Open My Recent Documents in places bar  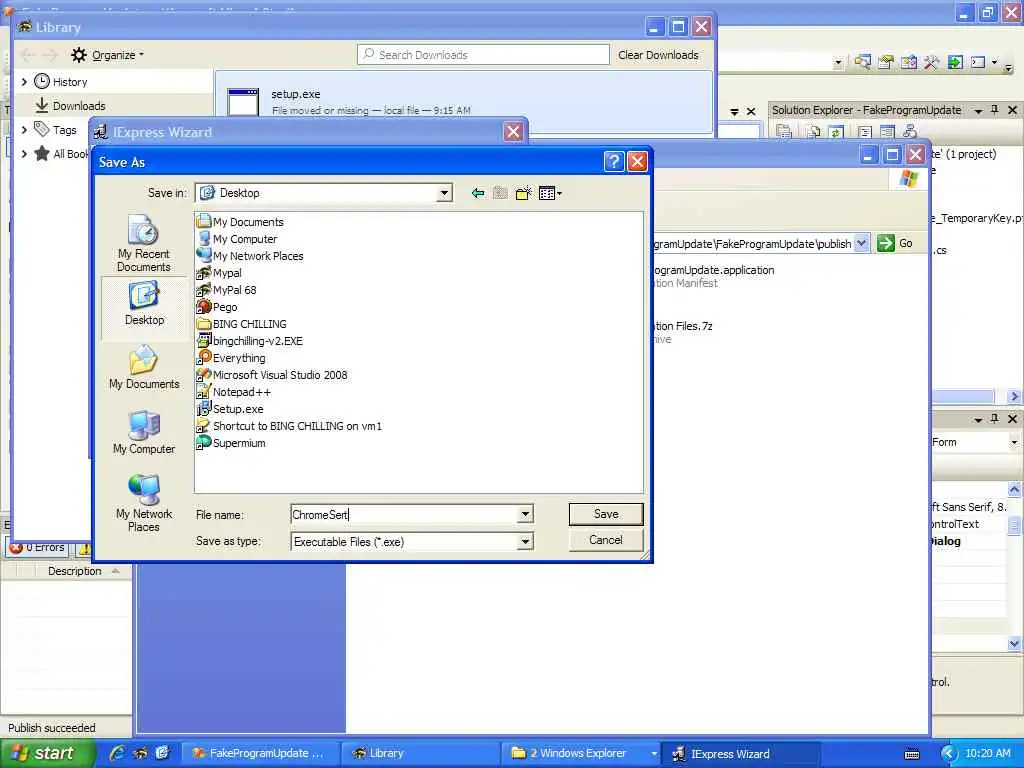[144, 242]
